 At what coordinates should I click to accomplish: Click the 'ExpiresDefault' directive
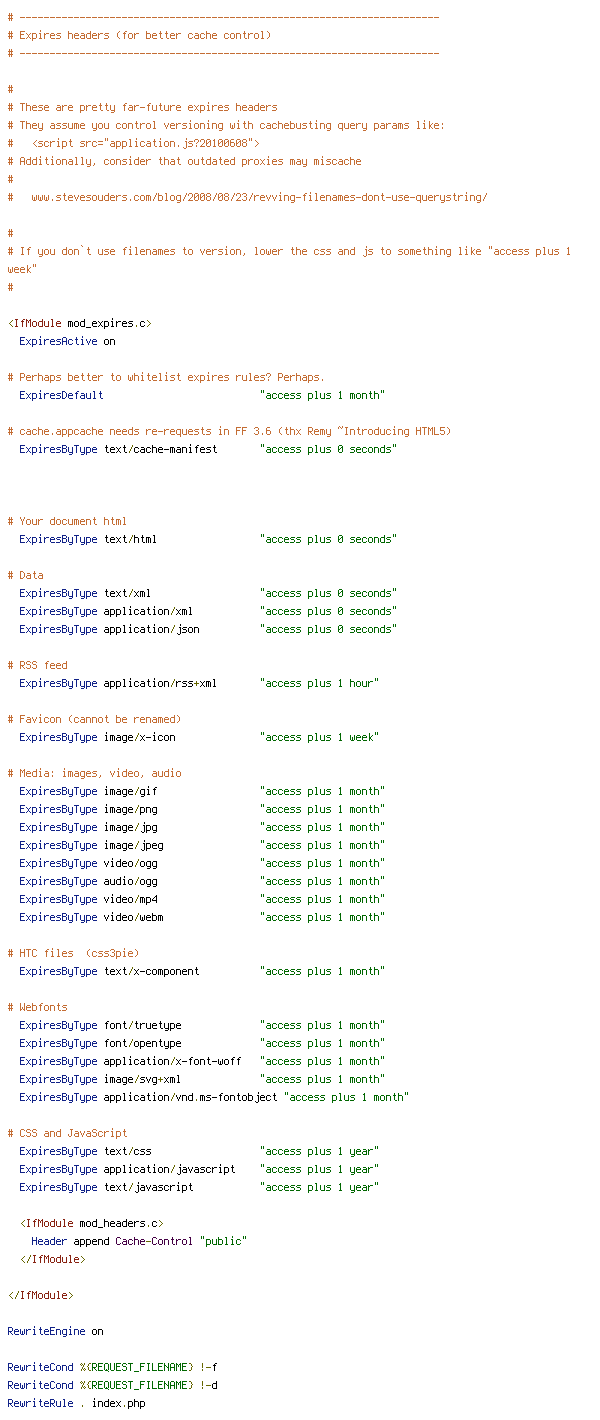(61, 395)
